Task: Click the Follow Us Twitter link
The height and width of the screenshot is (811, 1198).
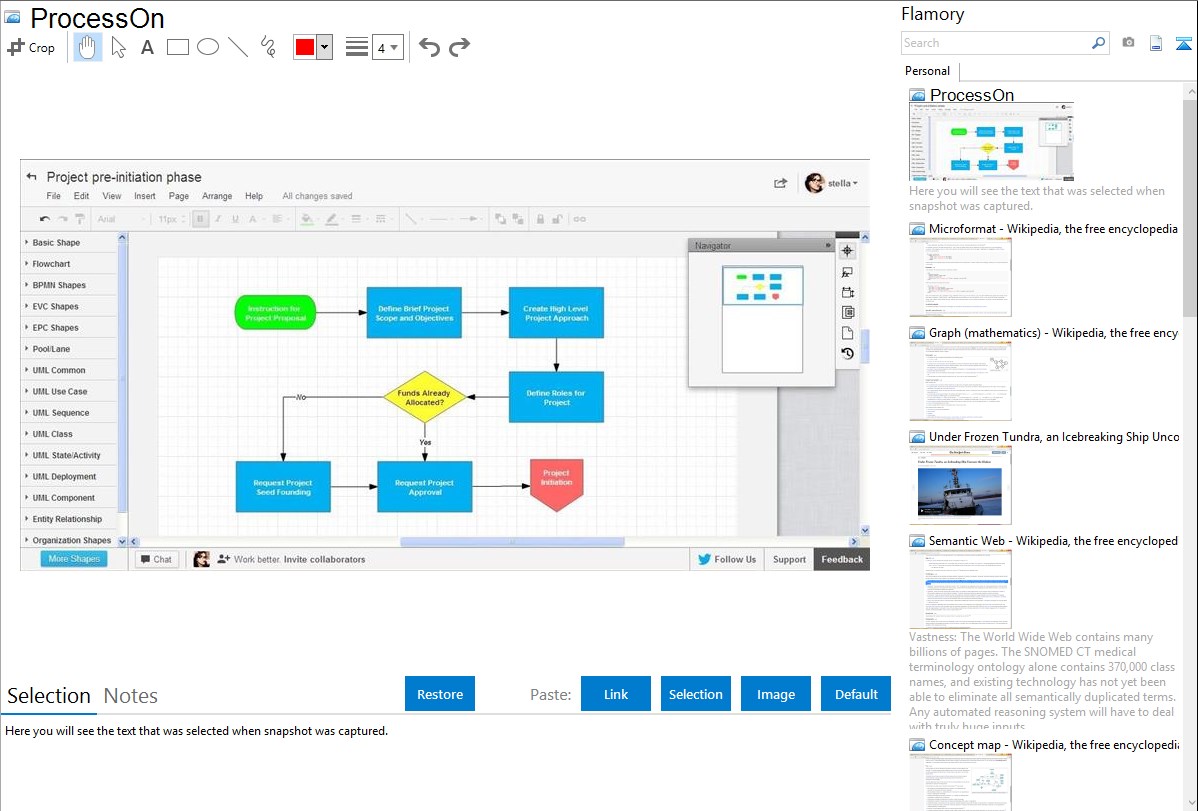Action: tap(727, 560)
